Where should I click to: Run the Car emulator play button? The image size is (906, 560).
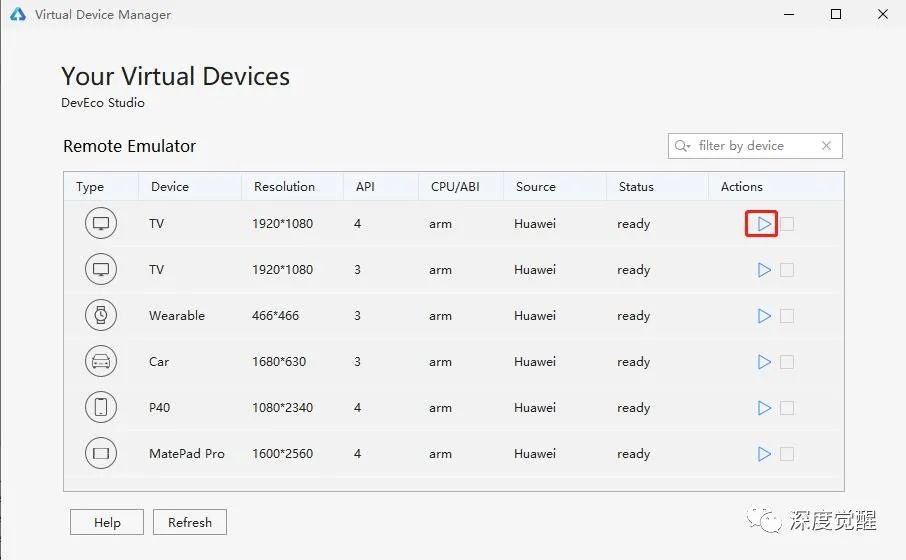pos(764,362)
